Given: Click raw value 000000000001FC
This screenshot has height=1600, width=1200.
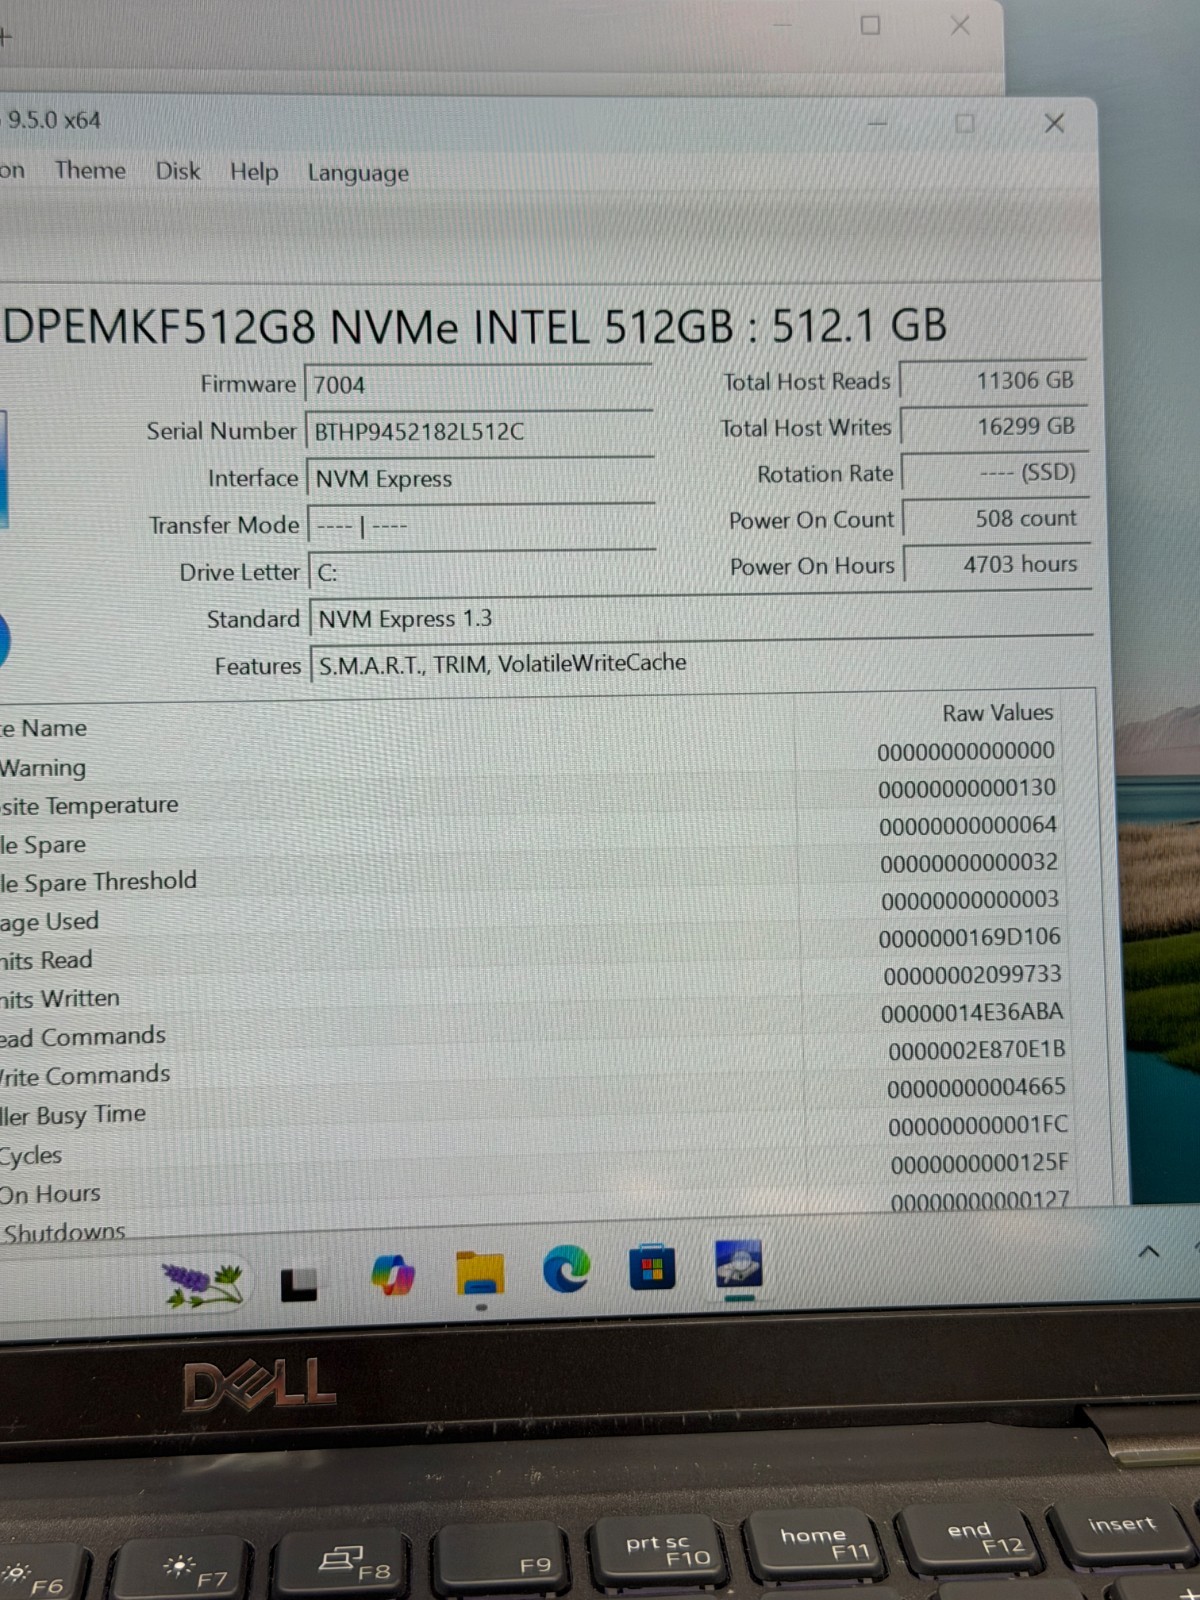Looking at the screenshot, I should 978,1125.
